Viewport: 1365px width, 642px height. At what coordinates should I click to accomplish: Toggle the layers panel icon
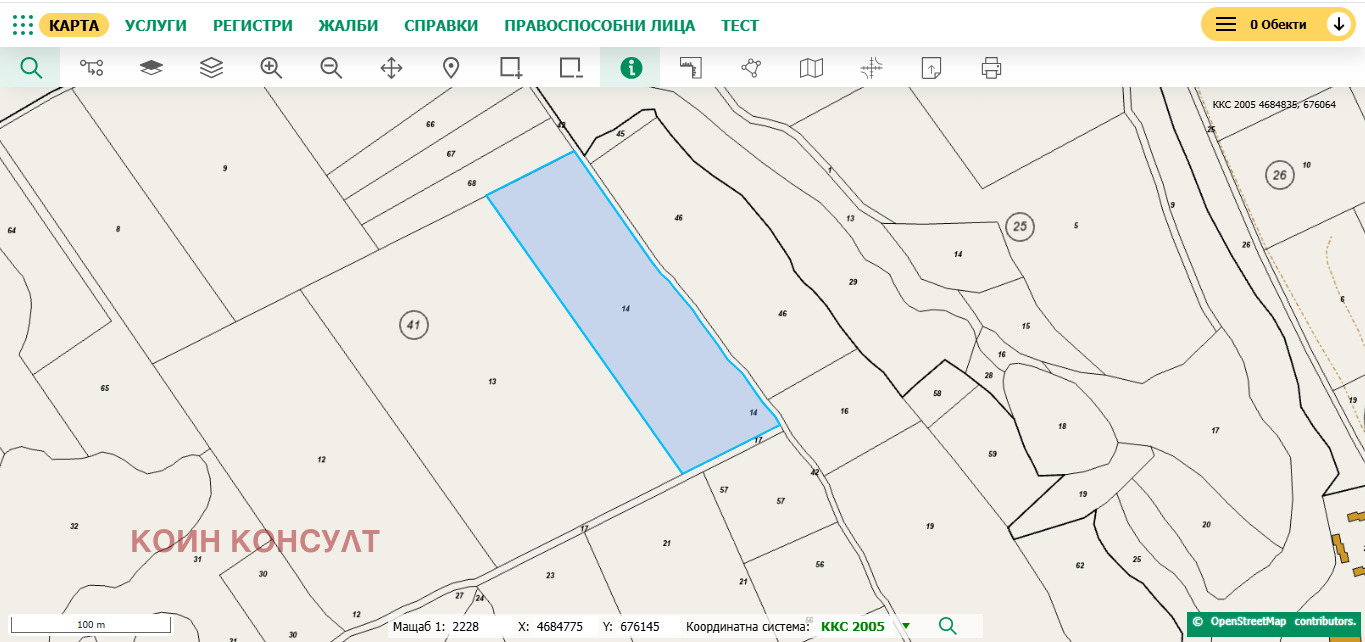coord(150,68)
